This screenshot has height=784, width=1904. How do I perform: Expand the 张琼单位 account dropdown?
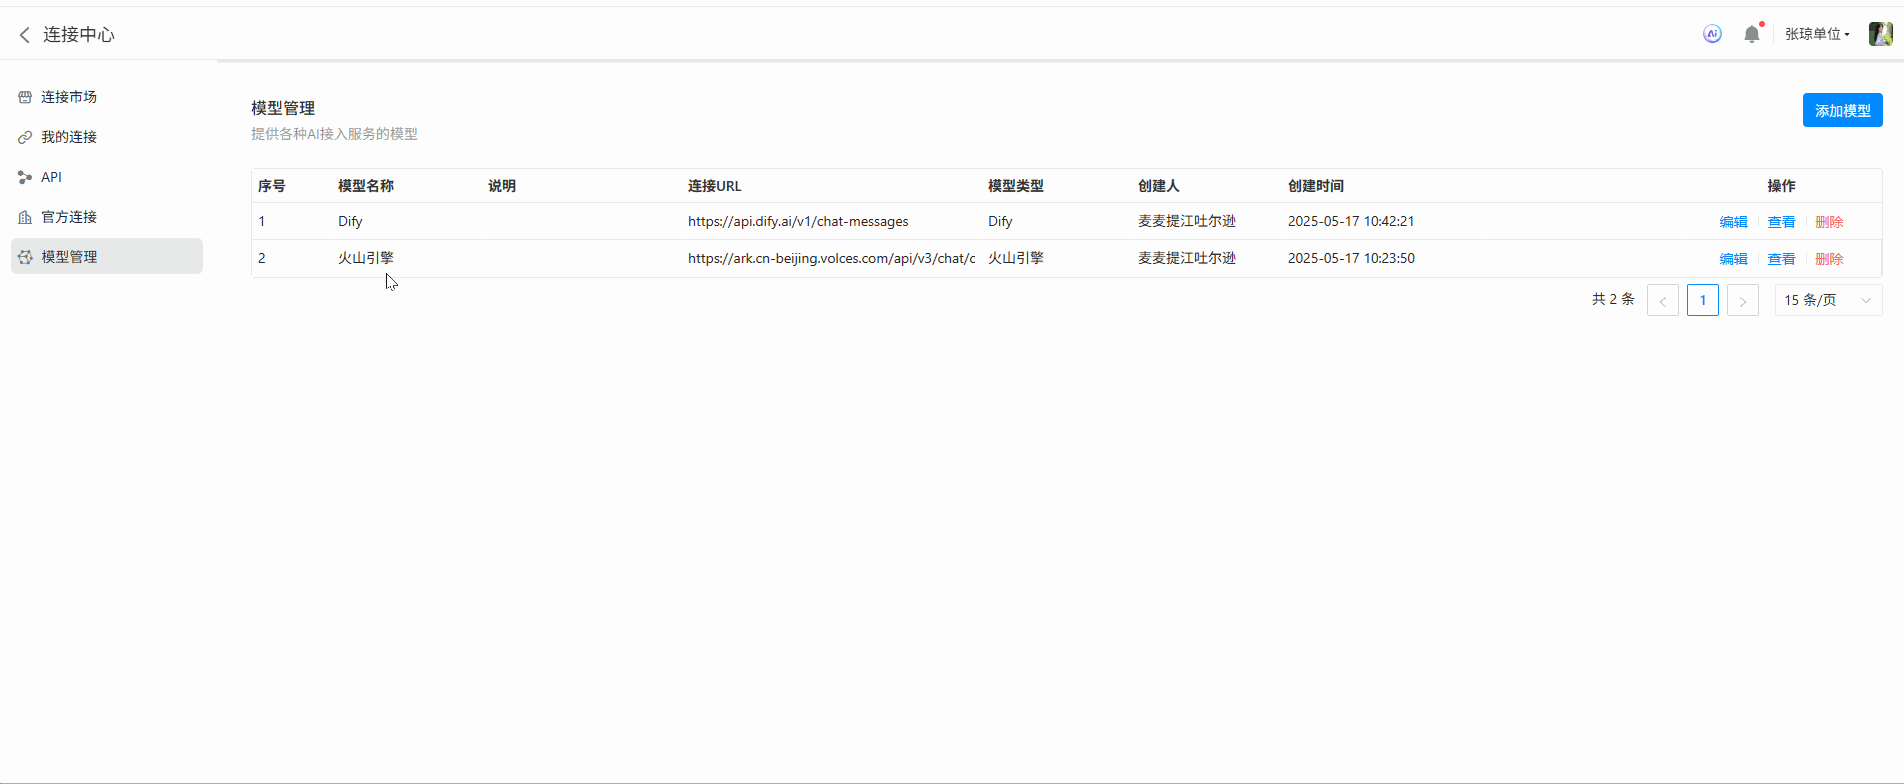coord(1817,34)
